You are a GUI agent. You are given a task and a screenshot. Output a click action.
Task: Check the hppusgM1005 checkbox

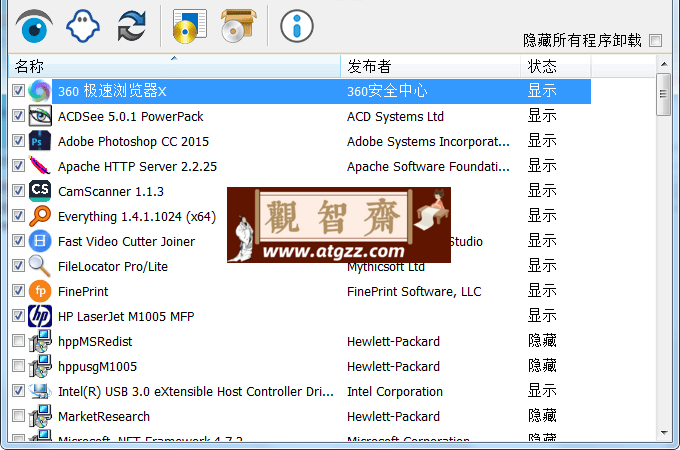click(x=18, y=366)
